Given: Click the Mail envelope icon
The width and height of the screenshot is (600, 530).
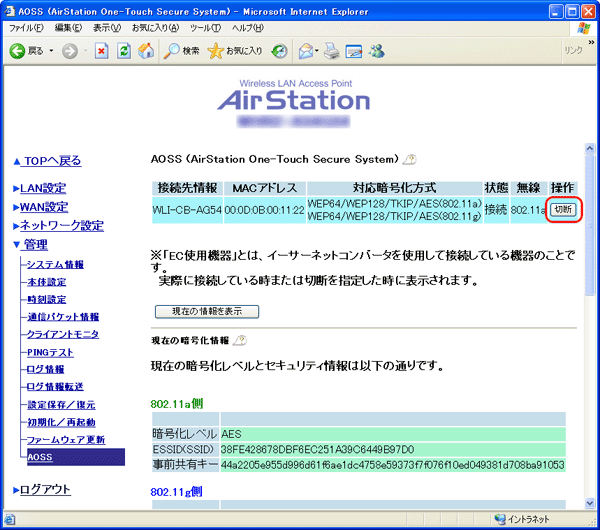Looking at the screenshot, I should tap(306, 51).
